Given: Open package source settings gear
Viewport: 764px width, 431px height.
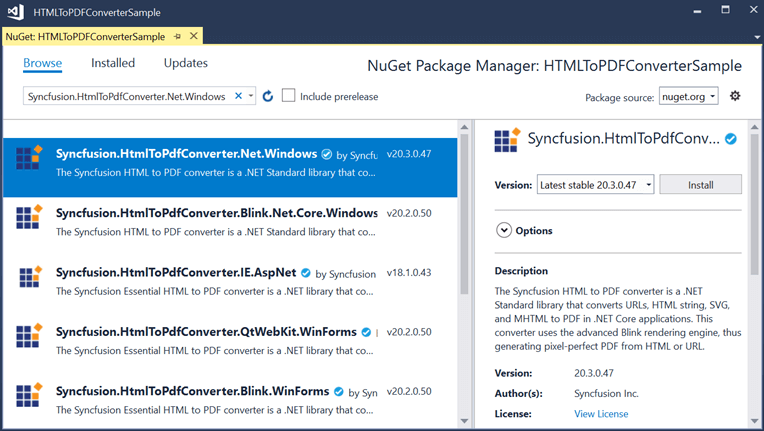Looking at the screenshot, I should click(x=735, y=96).
